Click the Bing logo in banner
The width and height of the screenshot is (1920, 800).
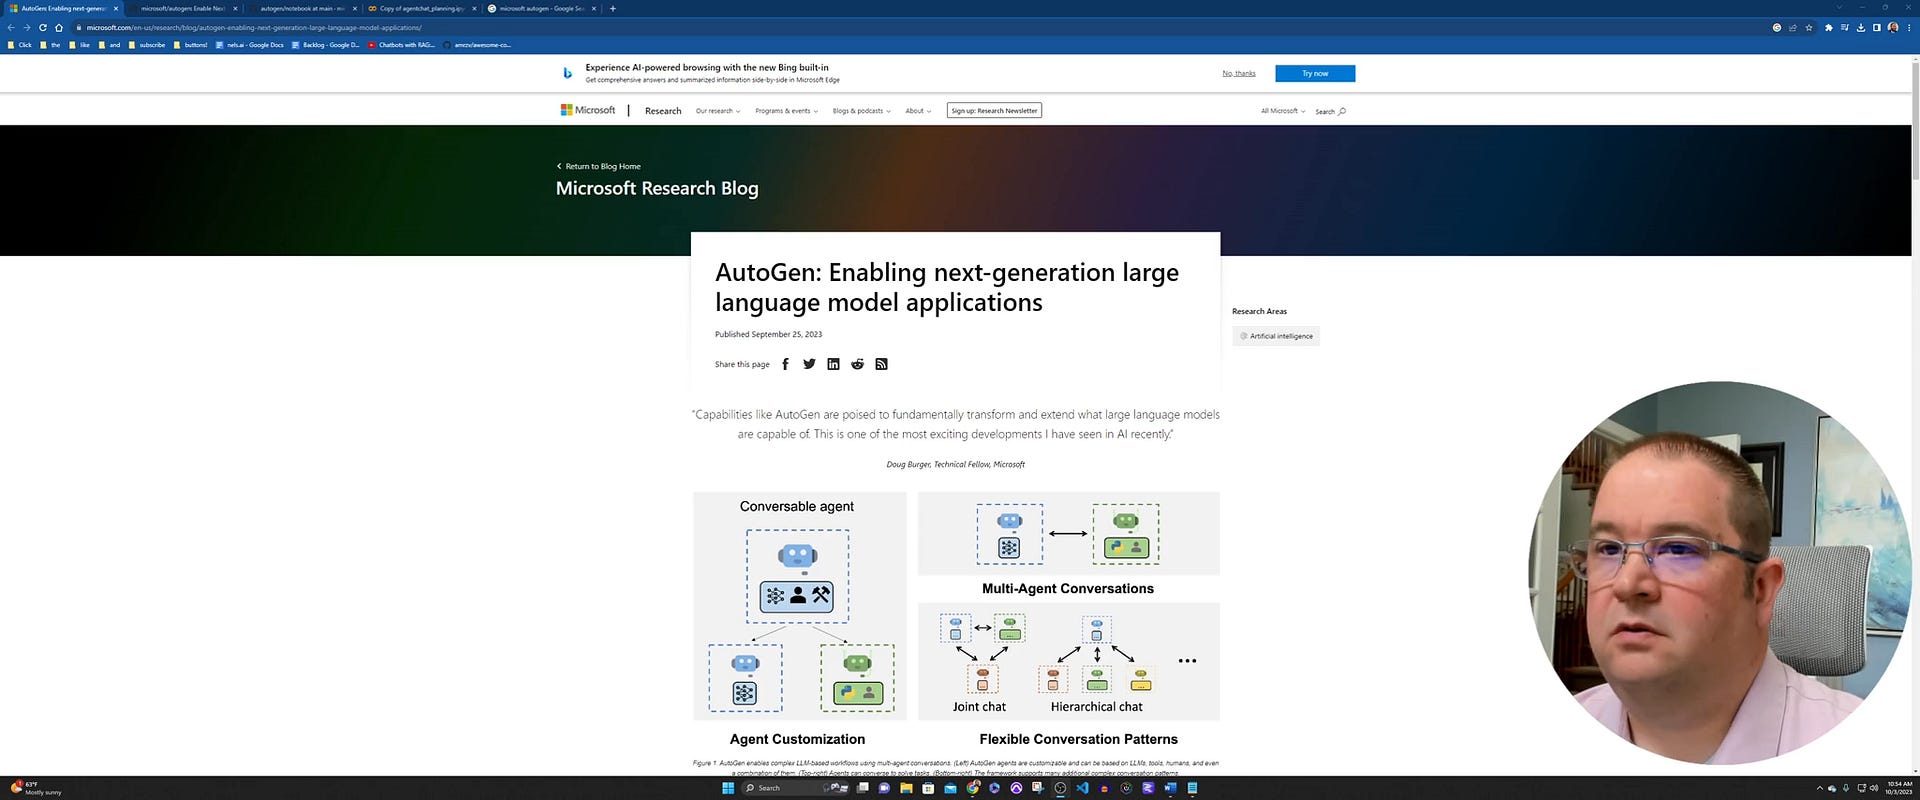pyautogui.click(x=567, y=73)
